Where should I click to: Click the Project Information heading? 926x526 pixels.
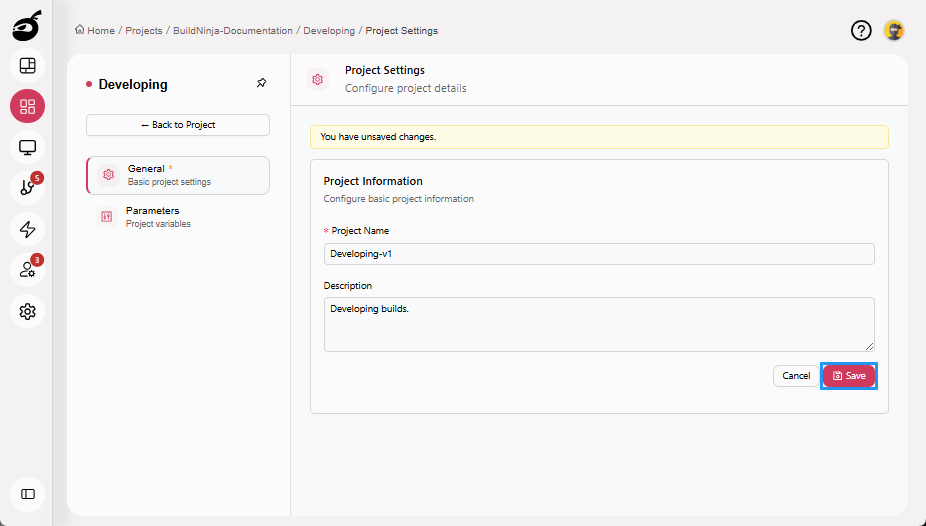point(373,181)
